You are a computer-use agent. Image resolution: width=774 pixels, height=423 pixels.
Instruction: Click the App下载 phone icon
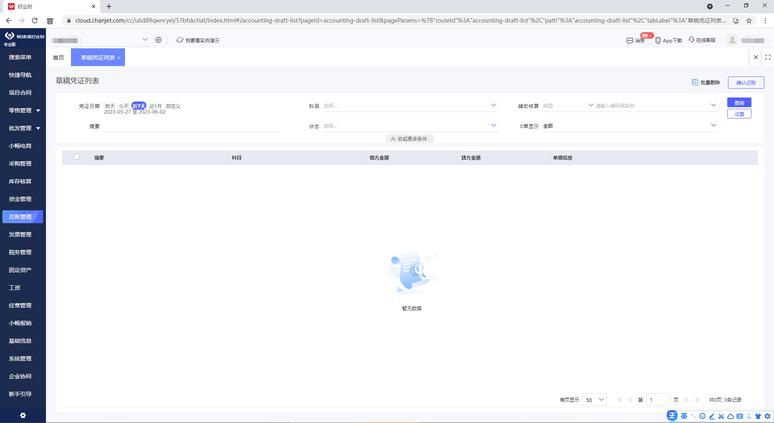tap(658, 40)
